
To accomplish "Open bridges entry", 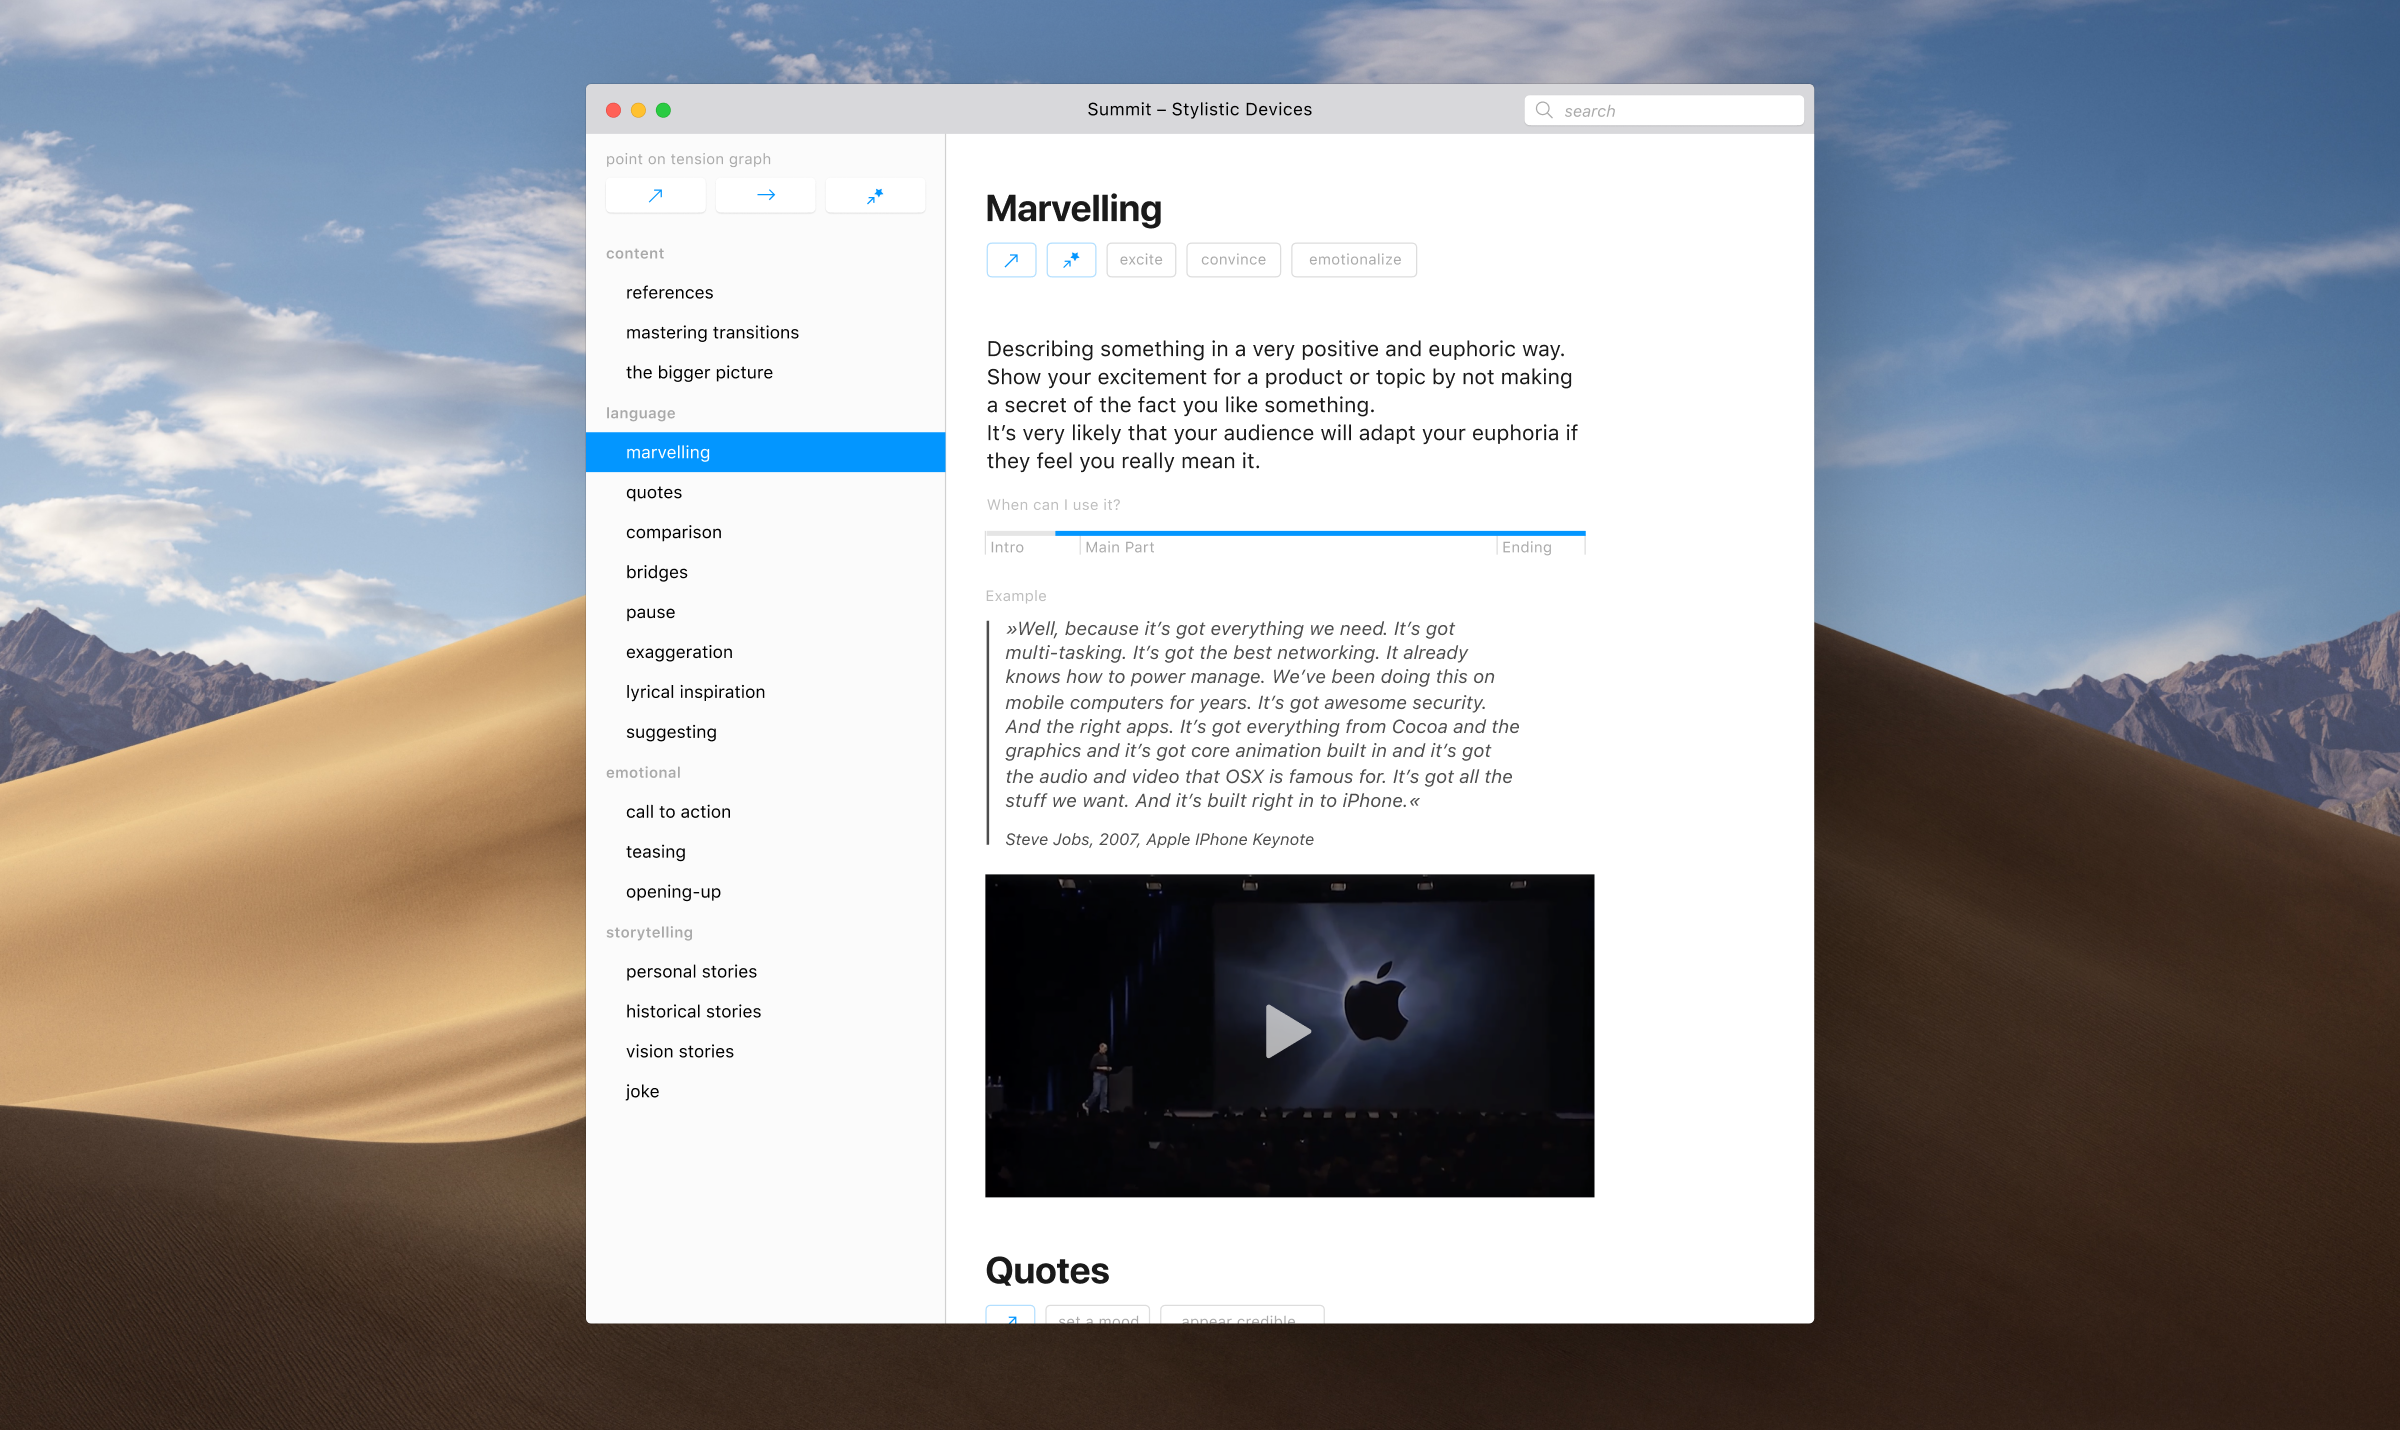I will [x=765, y=572].
